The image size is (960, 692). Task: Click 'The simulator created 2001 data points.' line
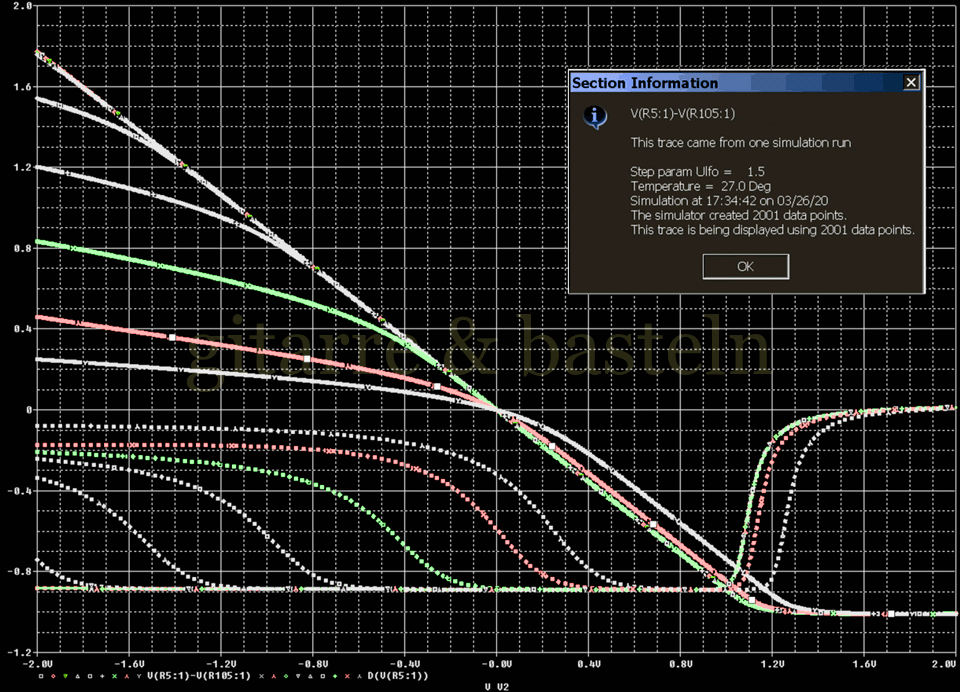[x=738, y=216]
